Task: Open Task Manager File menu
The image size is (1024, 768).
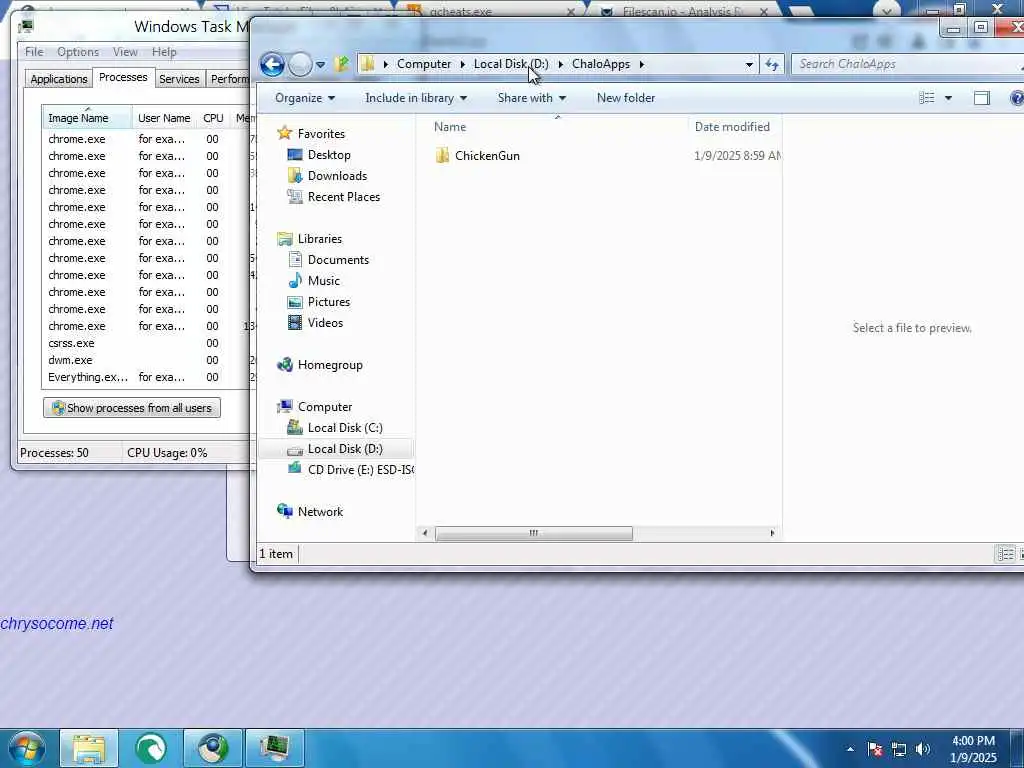Action: pyautogui.click(x=34, y=52)
